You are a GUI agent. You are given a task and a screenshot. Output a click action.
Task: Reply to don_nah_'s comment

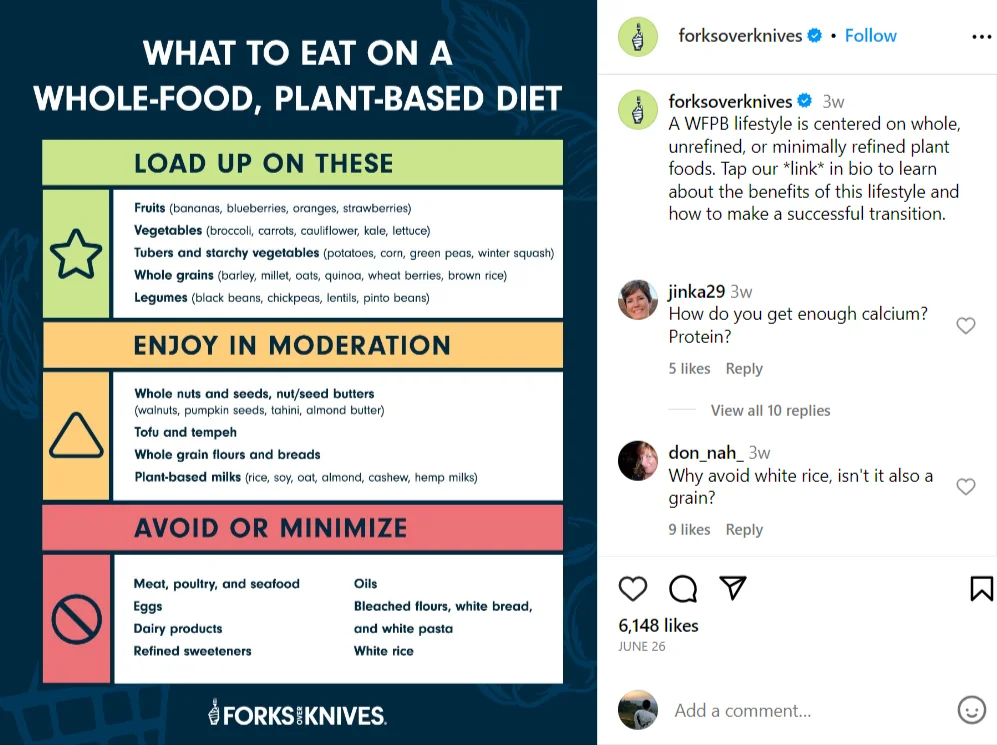click(744, 530)
